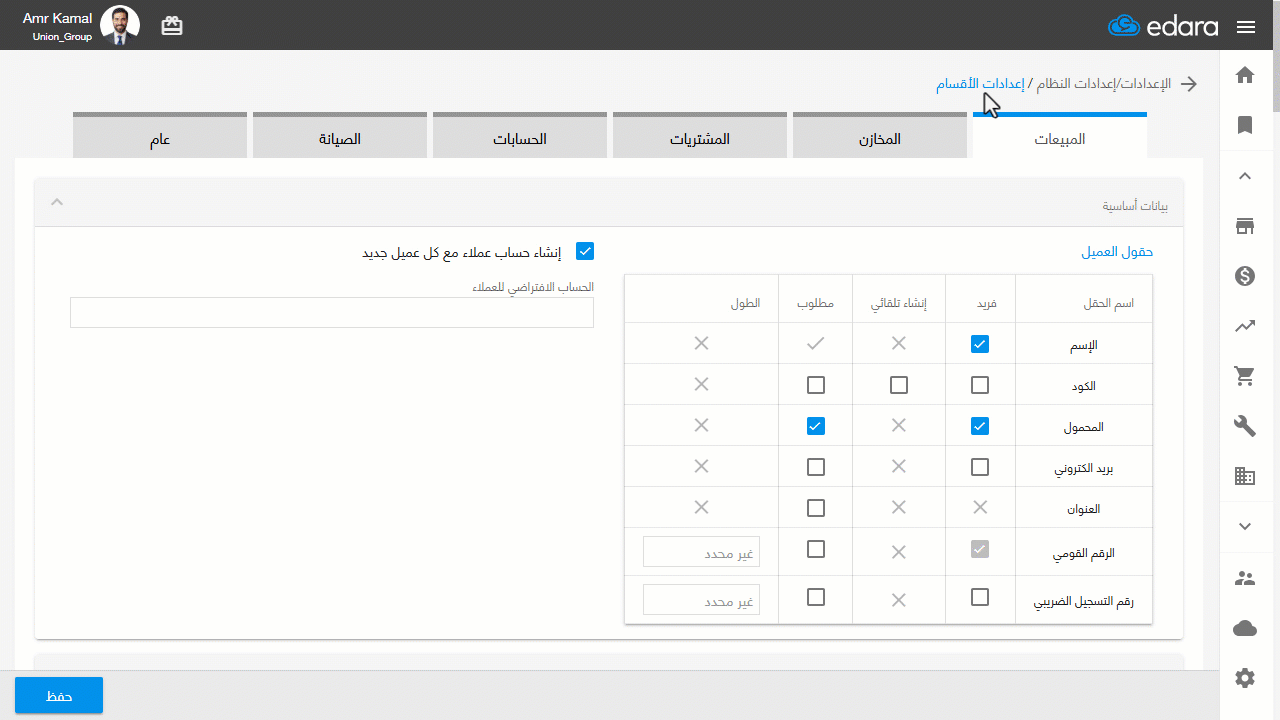Image resolution: width=1280 pixels, height=720 pixels.
Task: Click the breadcrumb back arrow
Action: pos(1189,84)
